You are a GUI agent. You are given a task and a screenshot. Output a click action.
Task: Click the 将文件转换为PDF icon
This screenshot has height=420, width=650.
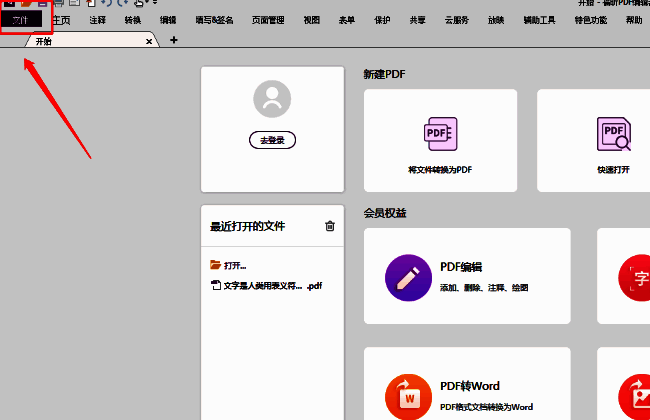[x=441, y=134]
